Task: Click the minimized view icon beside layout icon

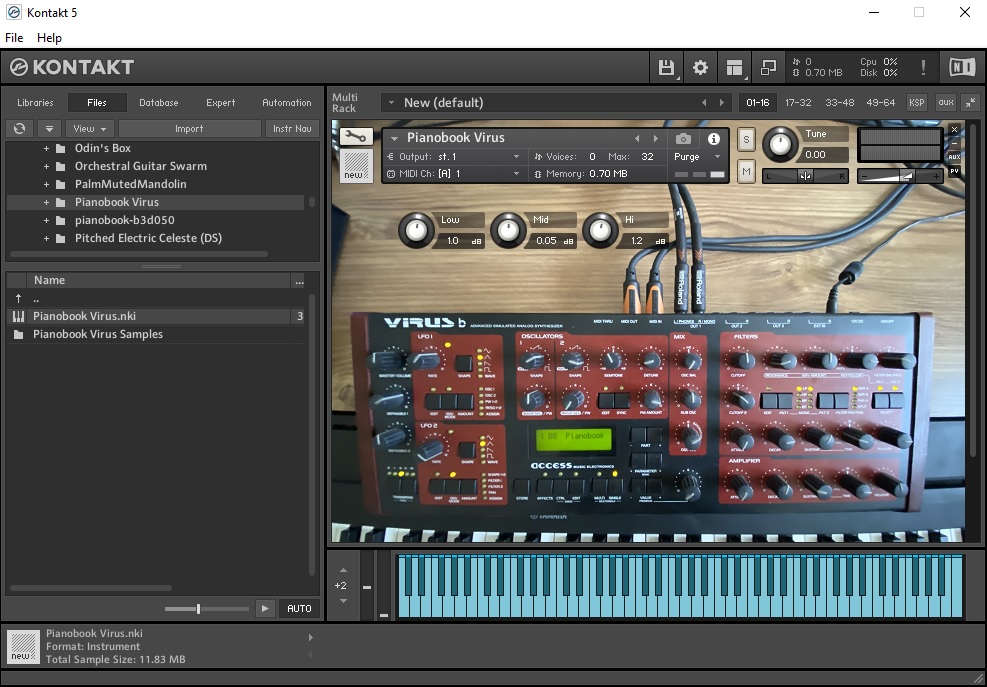Action: 768,67
